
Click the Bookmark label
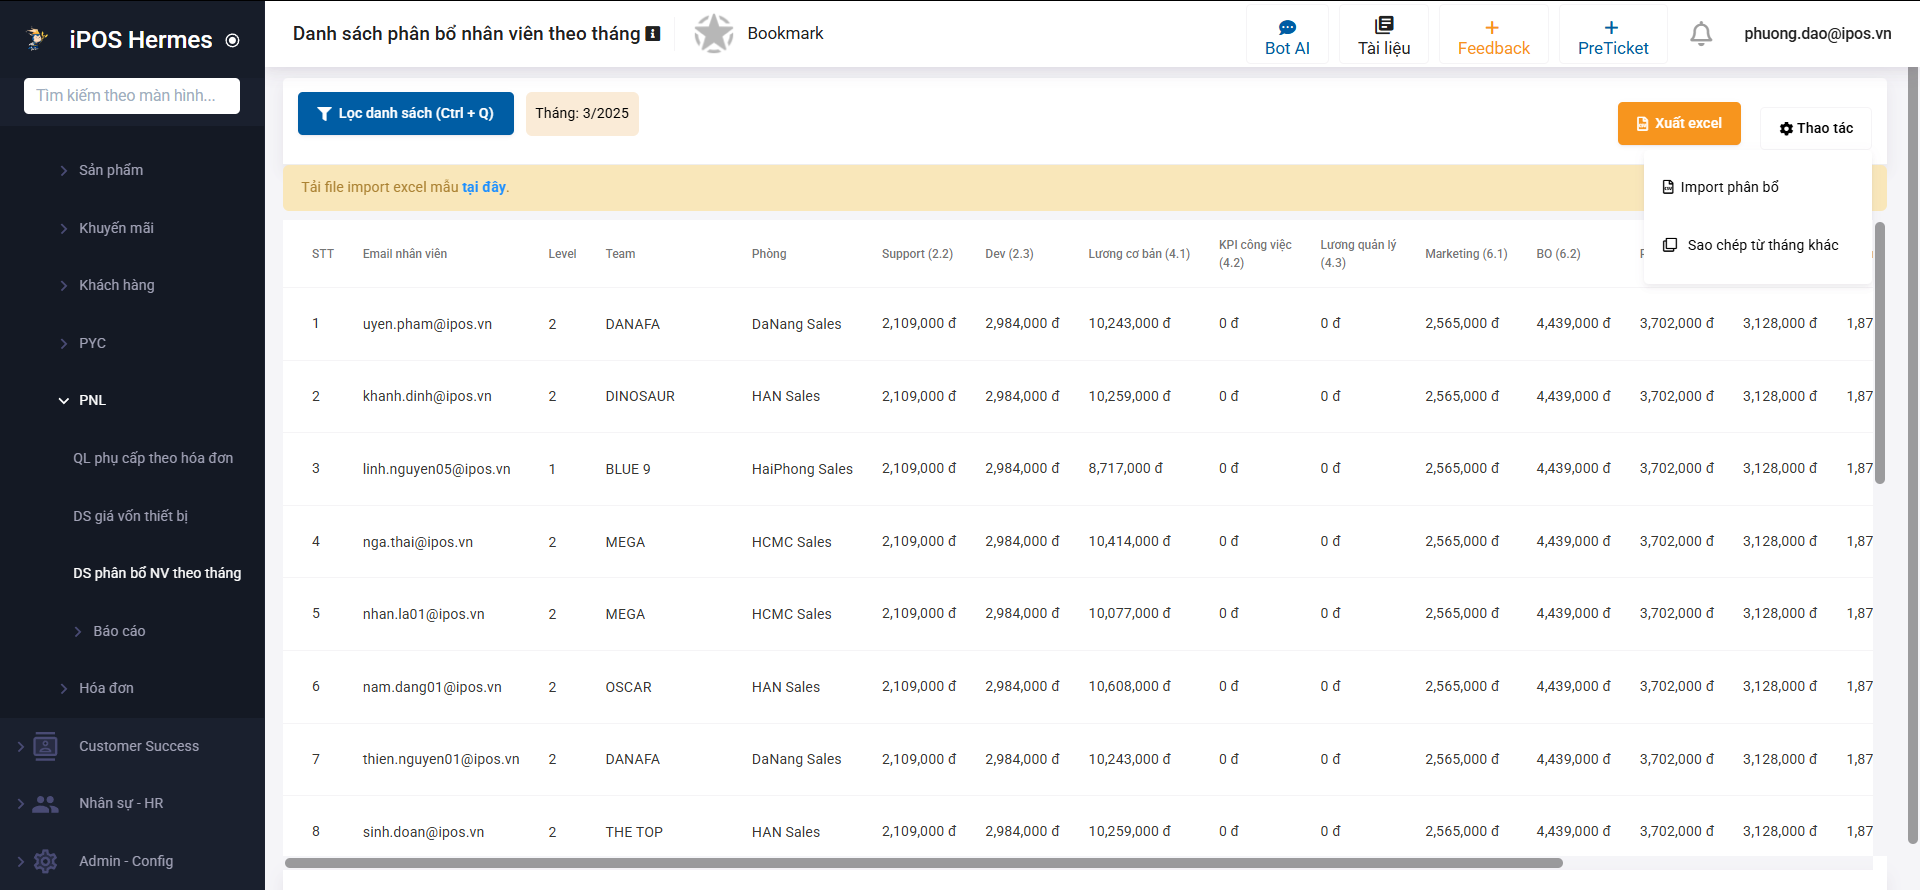(x=785, y=33)
